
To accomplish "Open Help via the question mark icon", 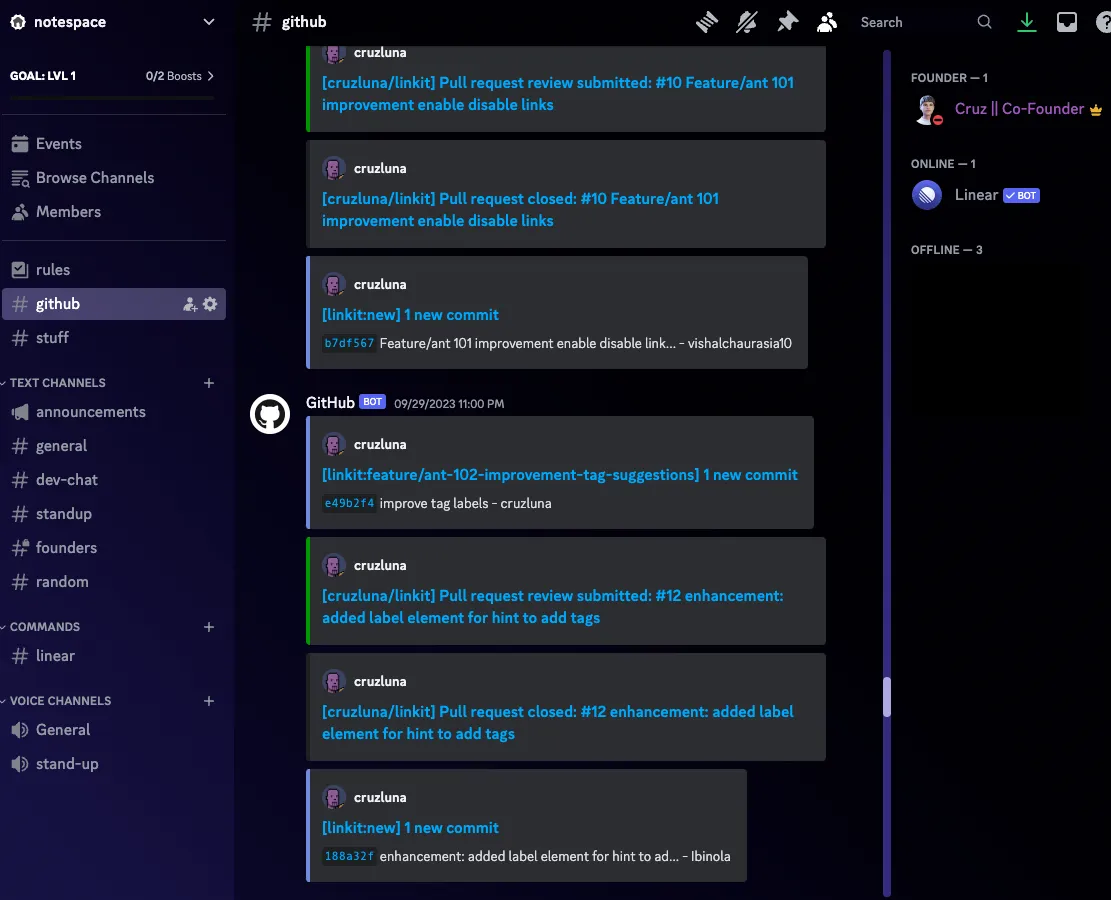I will 1102,21.
